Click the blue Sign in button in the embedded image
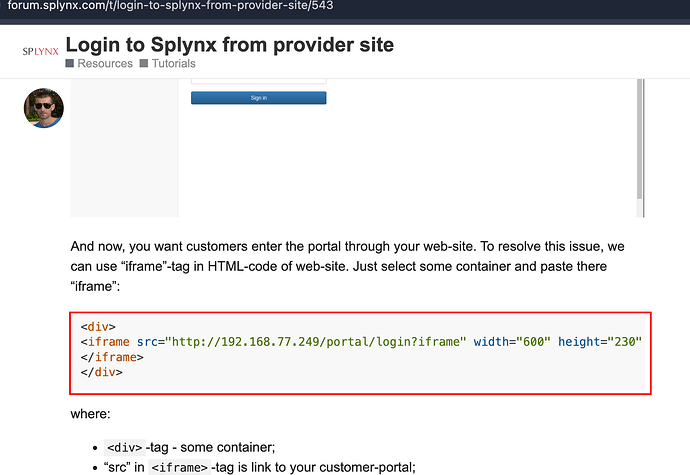The height and width of the screenshot is (475, 690). [x=259, y=98]
